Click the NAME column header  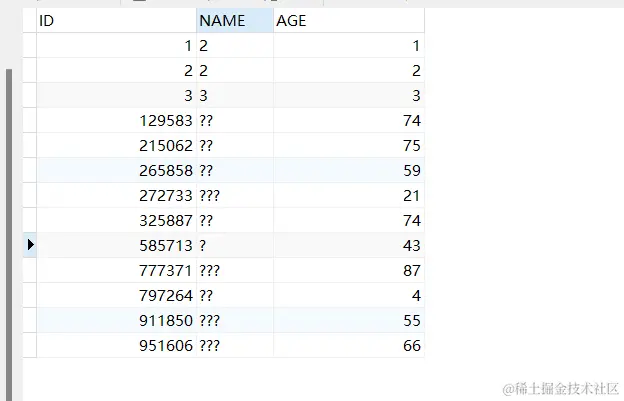click(235, 21)
